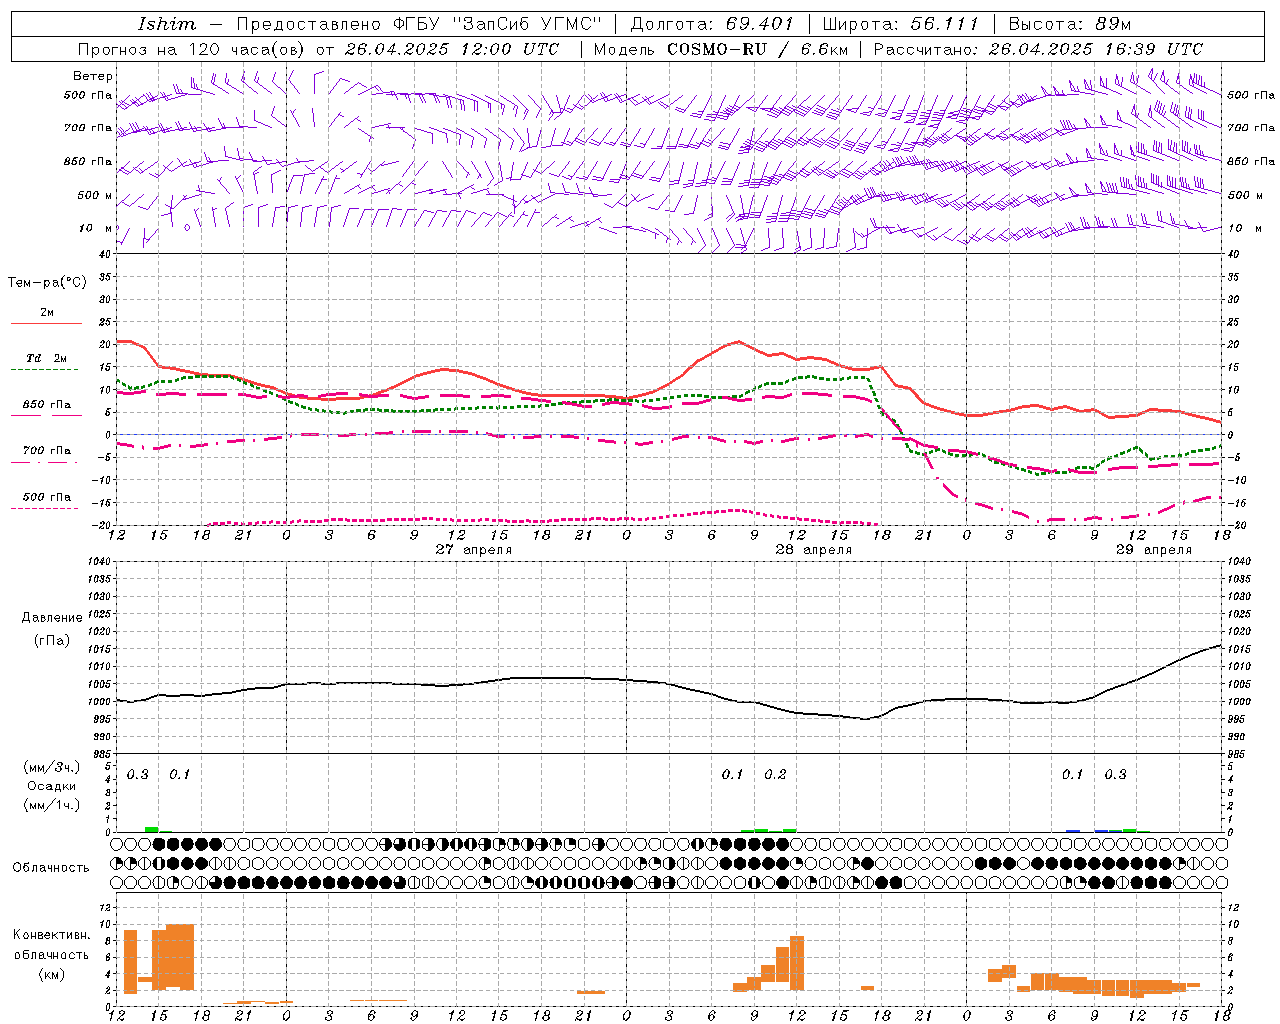Viewport: 1280px width, 1024px height.
Task: Click the 'Конвективн.' convective cloud label
Action: pyautogui.click(x=52, y=935)
